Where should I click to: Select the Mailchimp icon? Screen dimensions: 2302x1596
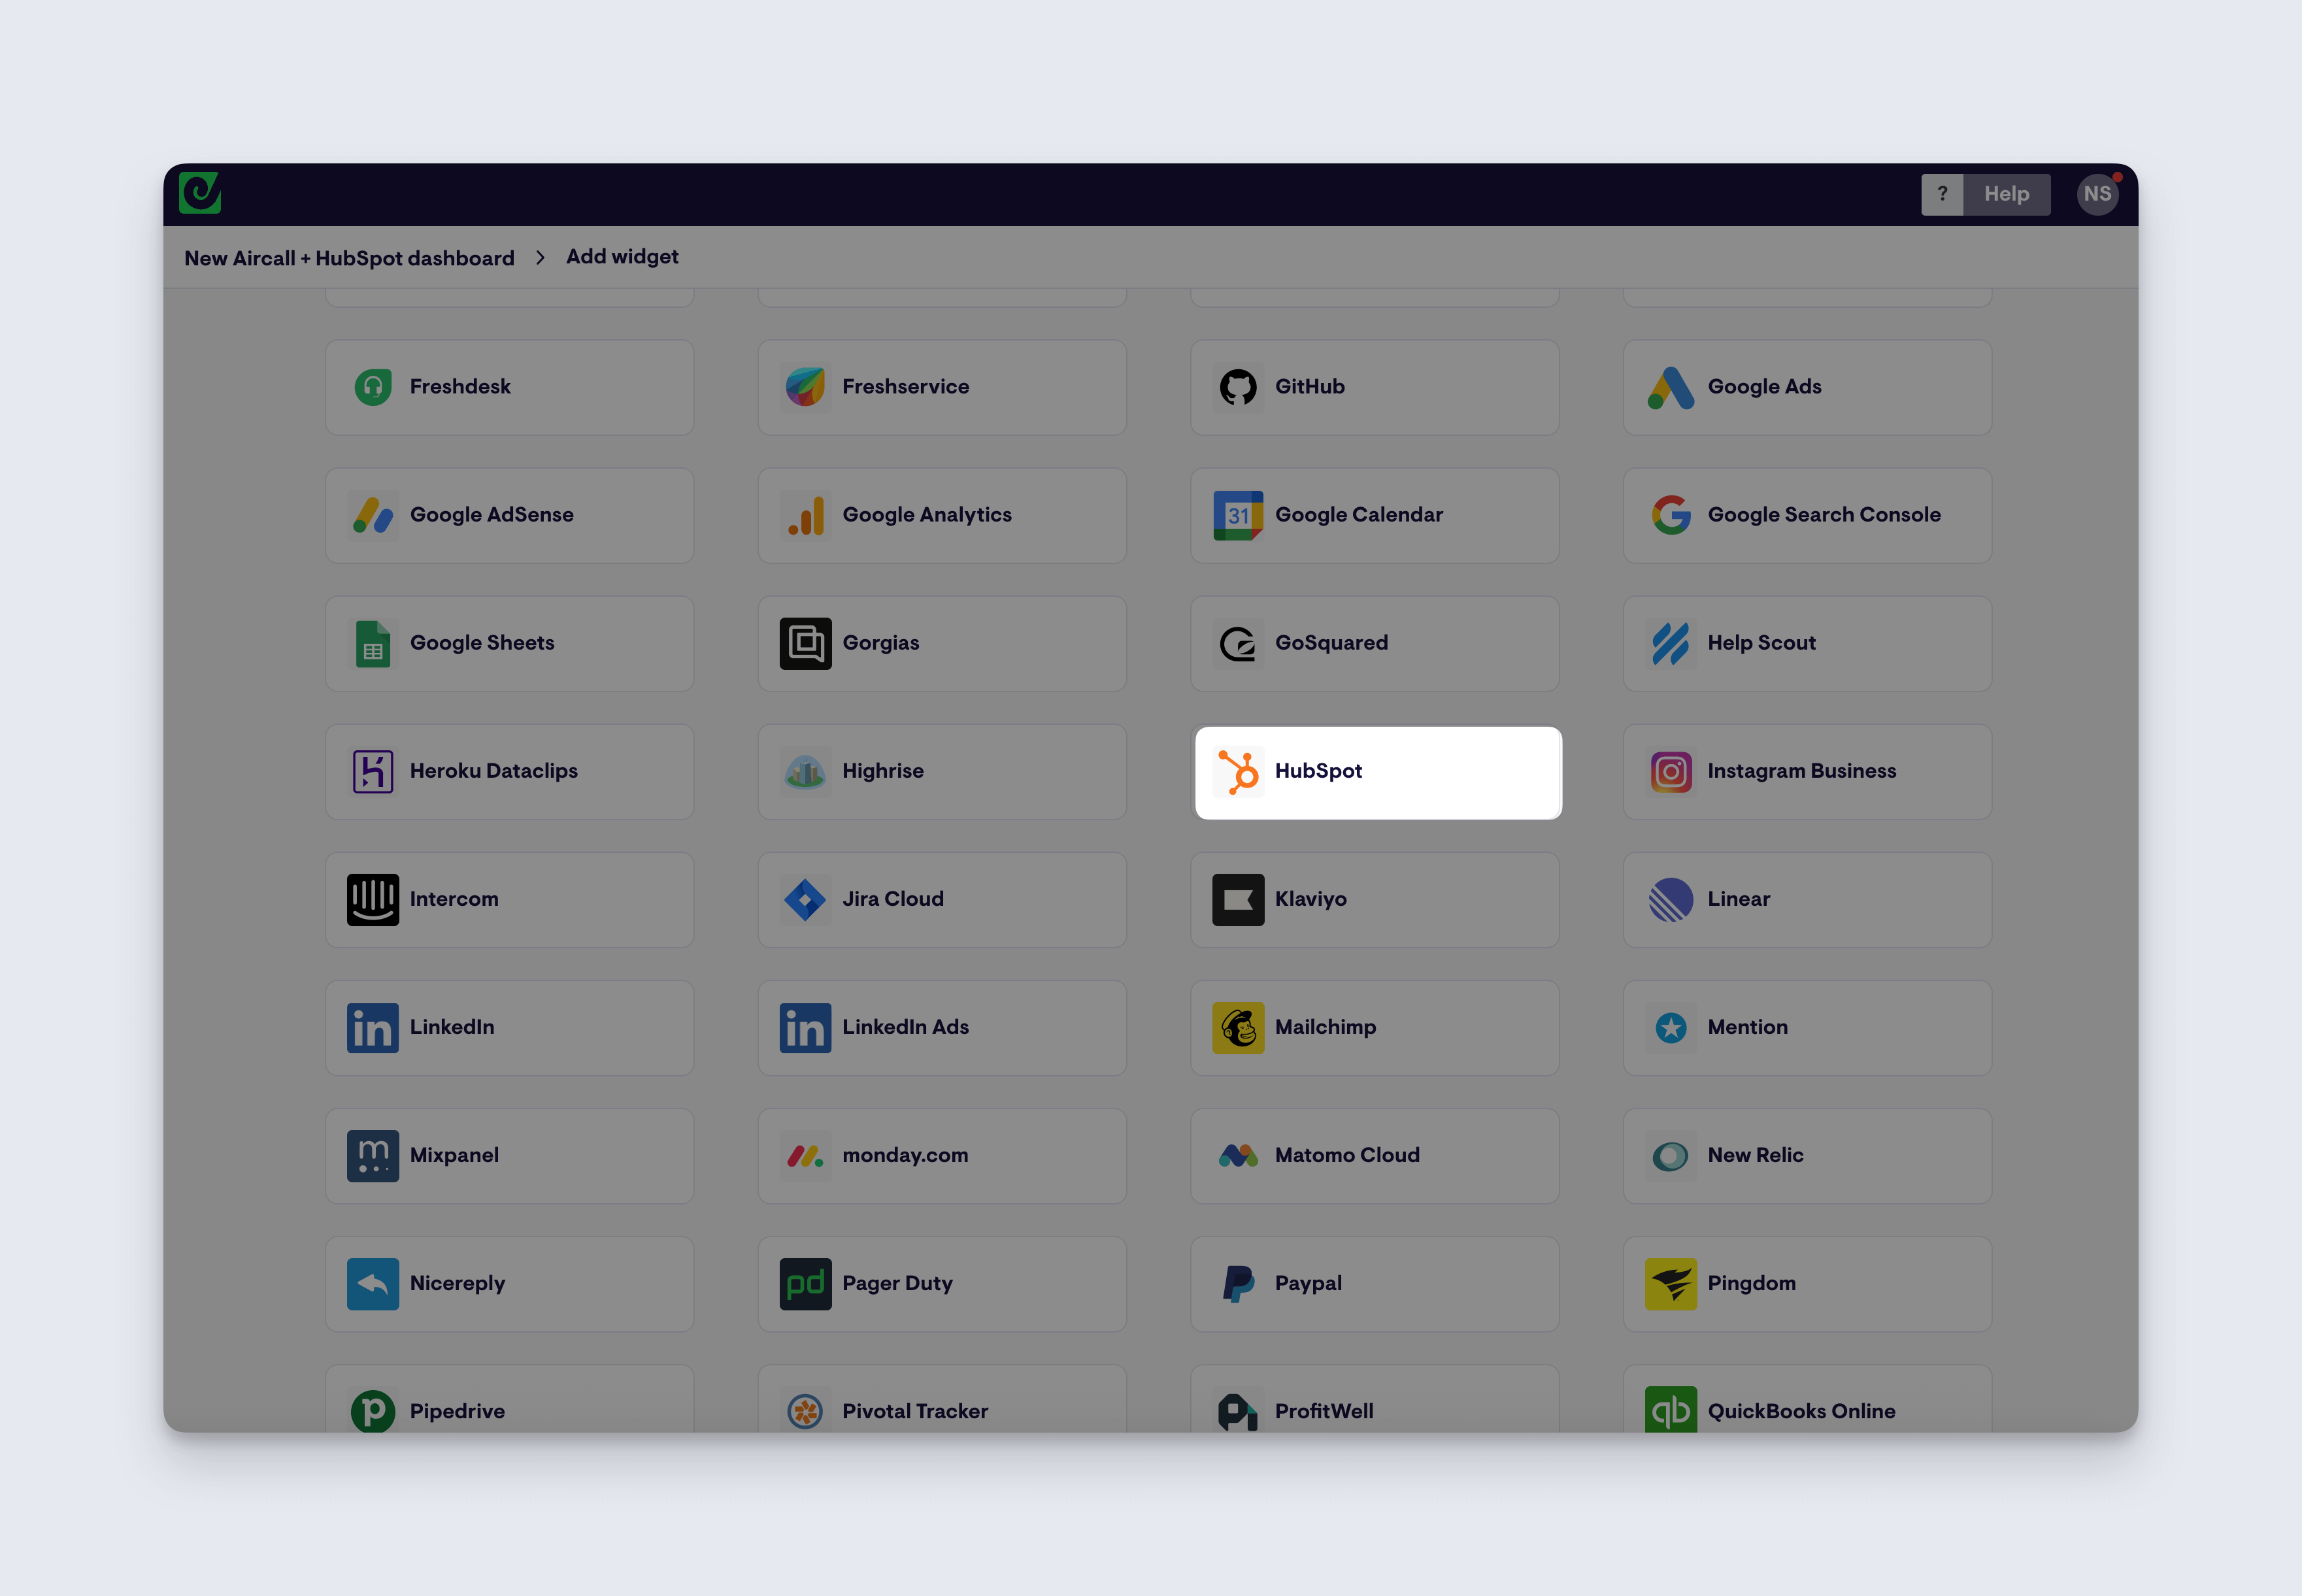[x=1238, y=1027]
